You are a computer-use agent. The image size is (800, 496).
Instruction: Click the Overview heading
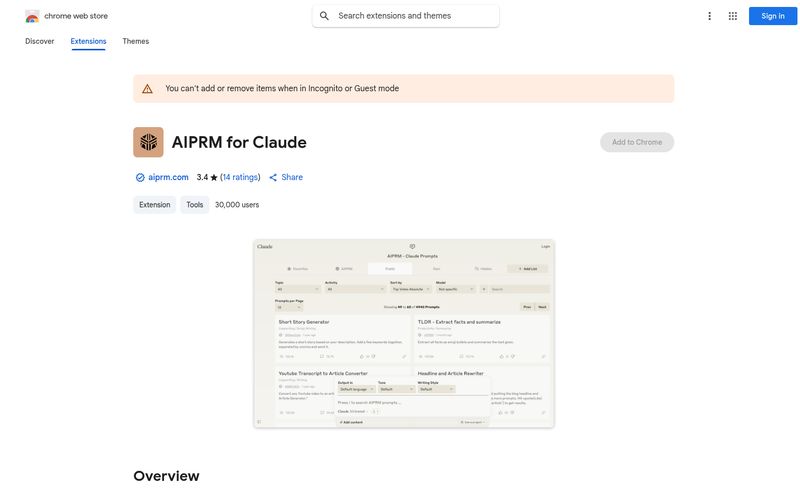166,476
